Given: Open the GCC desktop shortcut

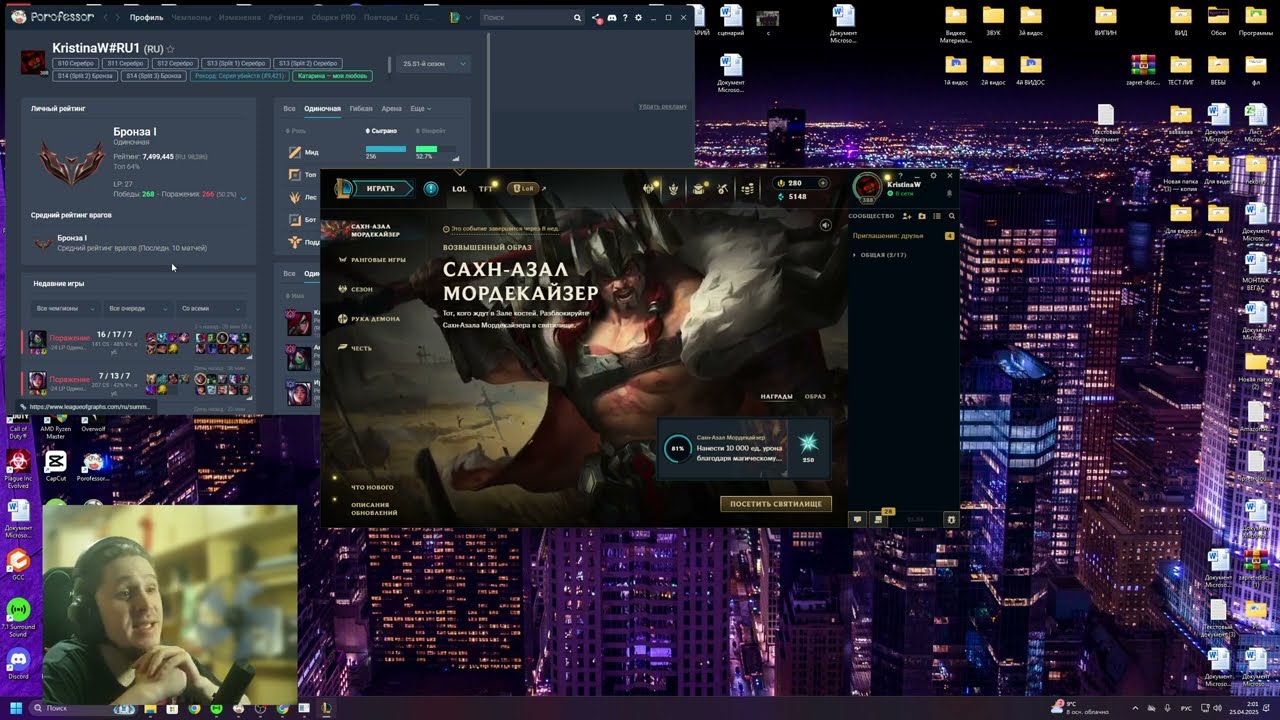Looking at the screenshot, I should coord(18,564).
